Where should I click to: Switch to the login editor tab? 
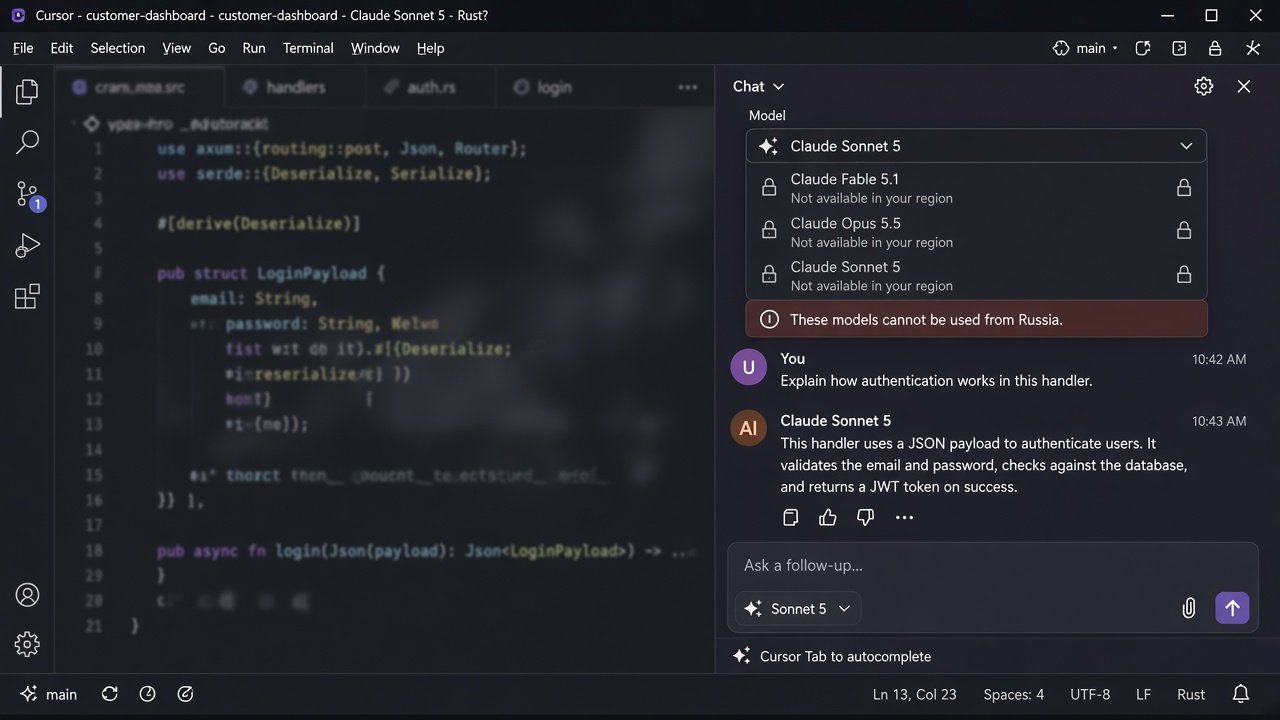click(553, 88)
